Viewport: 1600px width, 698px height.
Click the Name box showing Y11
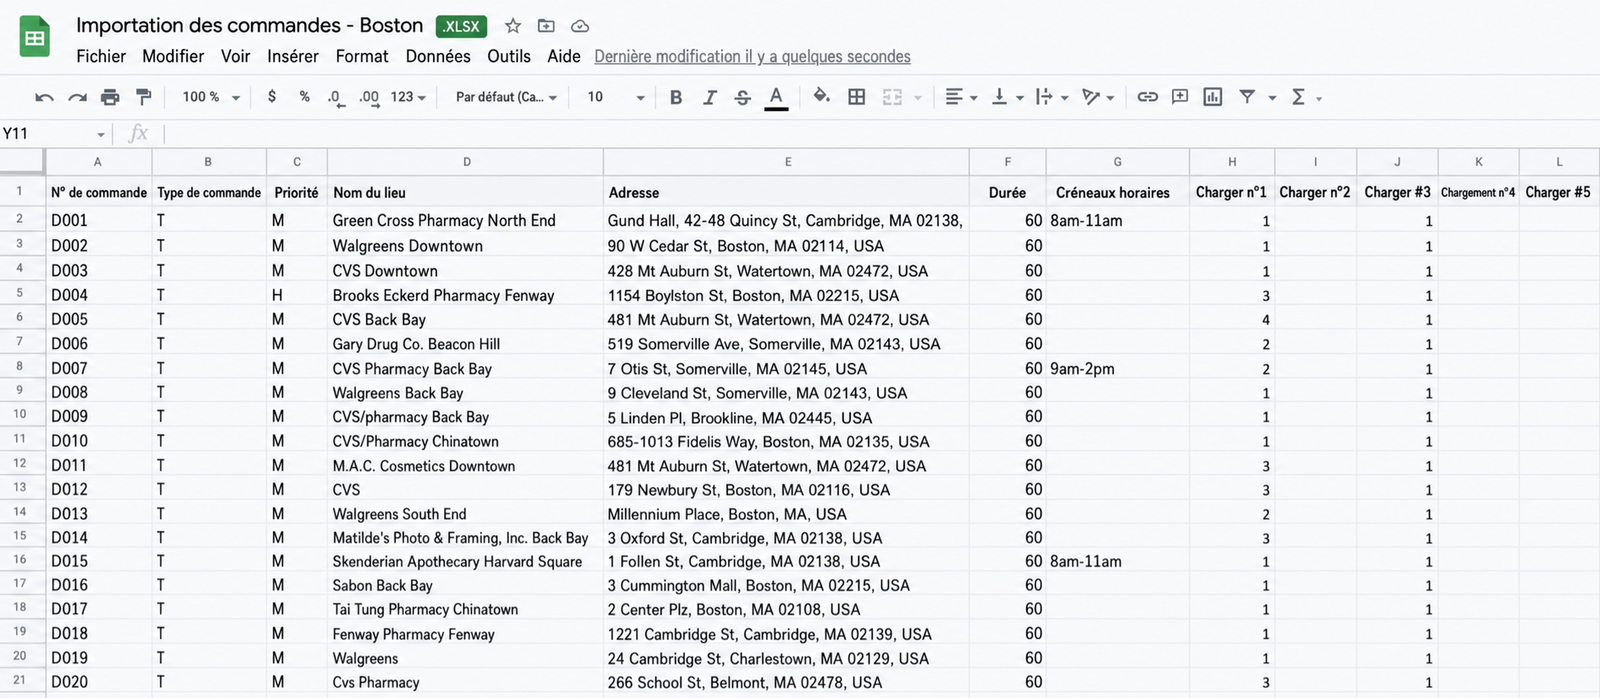[x=46, y=134]
